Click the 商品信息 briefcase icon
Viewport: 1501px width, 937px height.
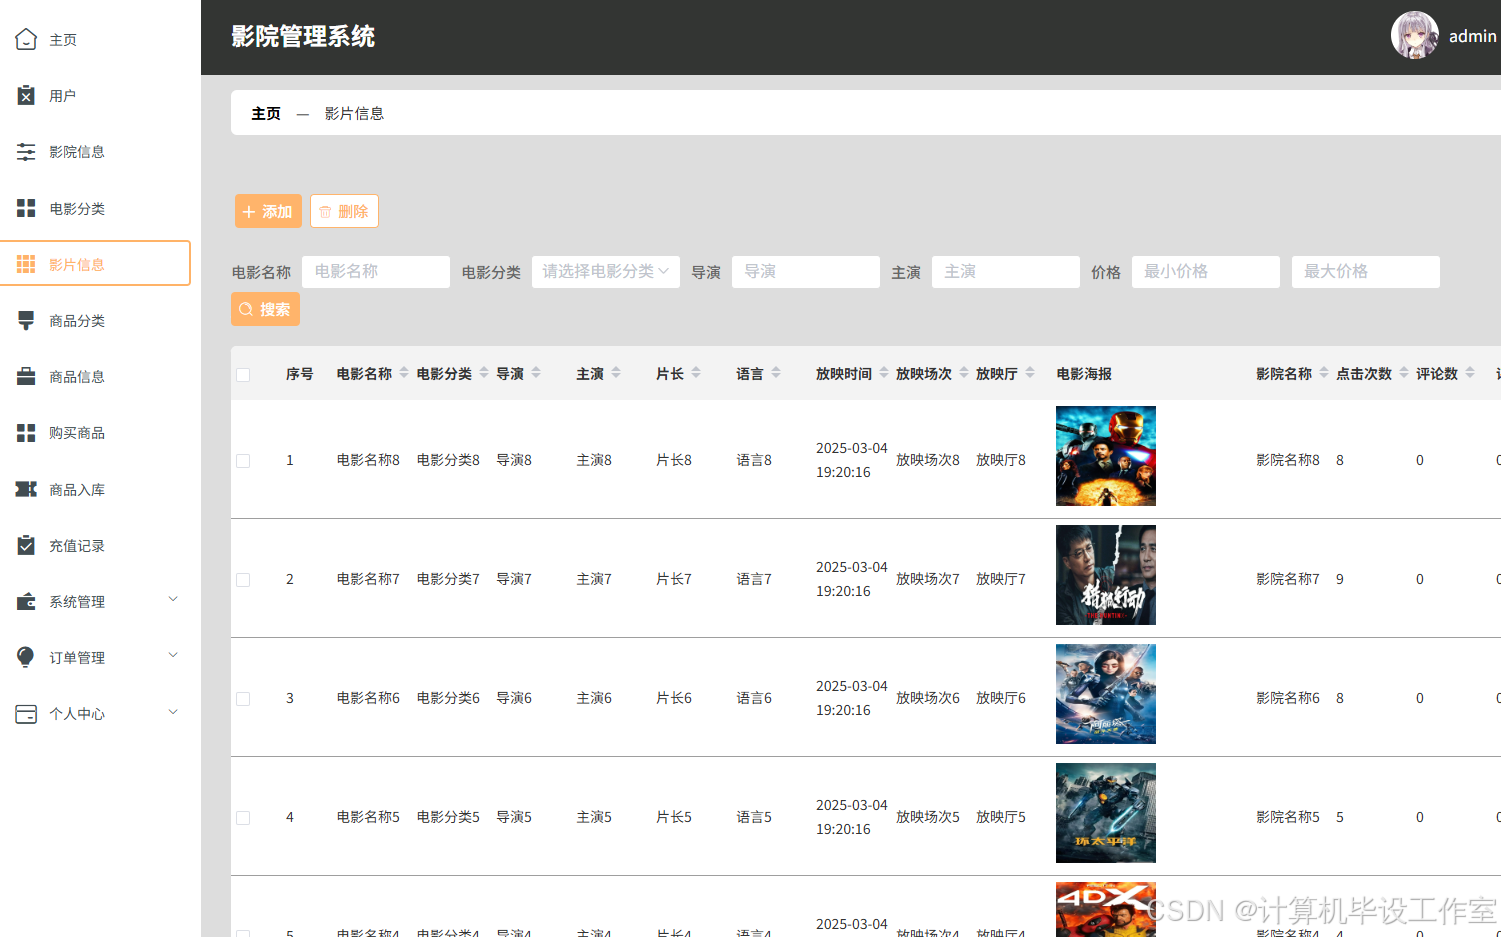26,377
